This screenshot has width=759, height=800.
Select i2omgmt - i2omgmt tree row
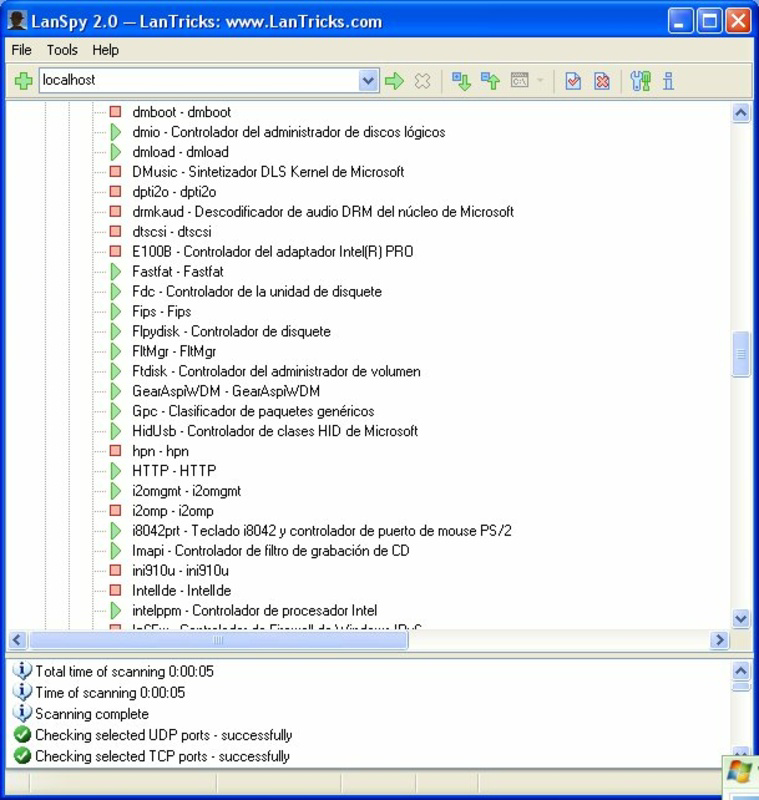coord(186,490)
